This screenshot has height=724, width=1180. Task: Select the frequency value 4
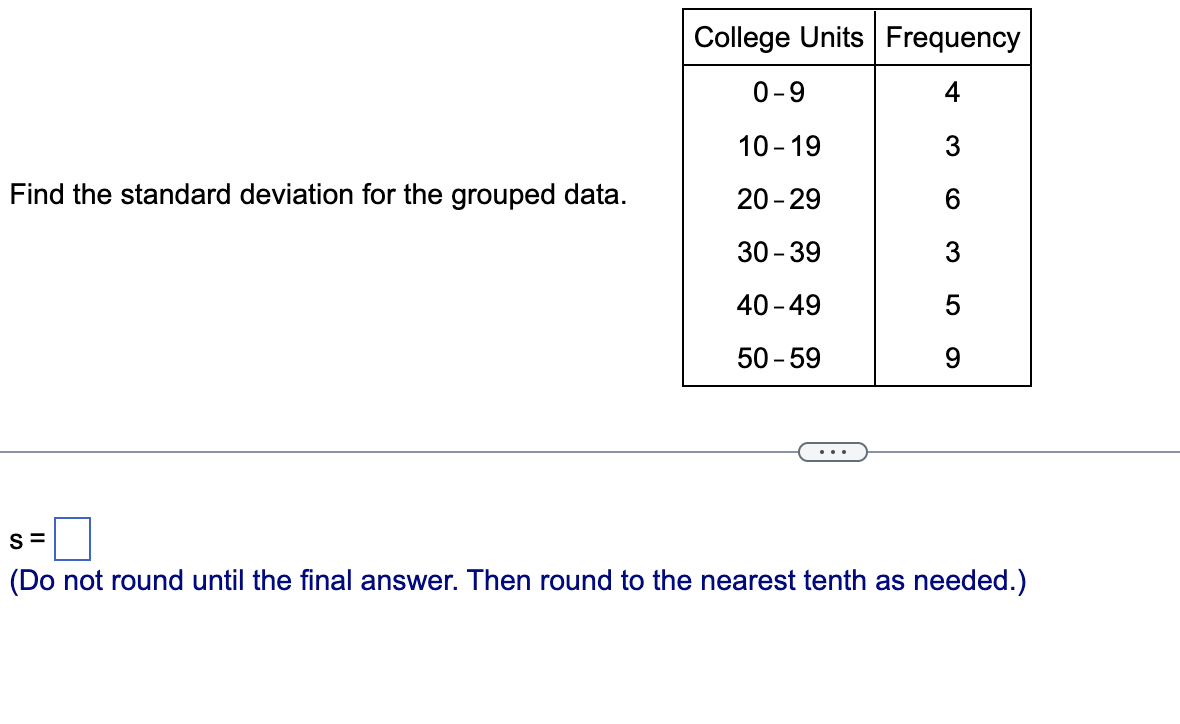point(952,93)
